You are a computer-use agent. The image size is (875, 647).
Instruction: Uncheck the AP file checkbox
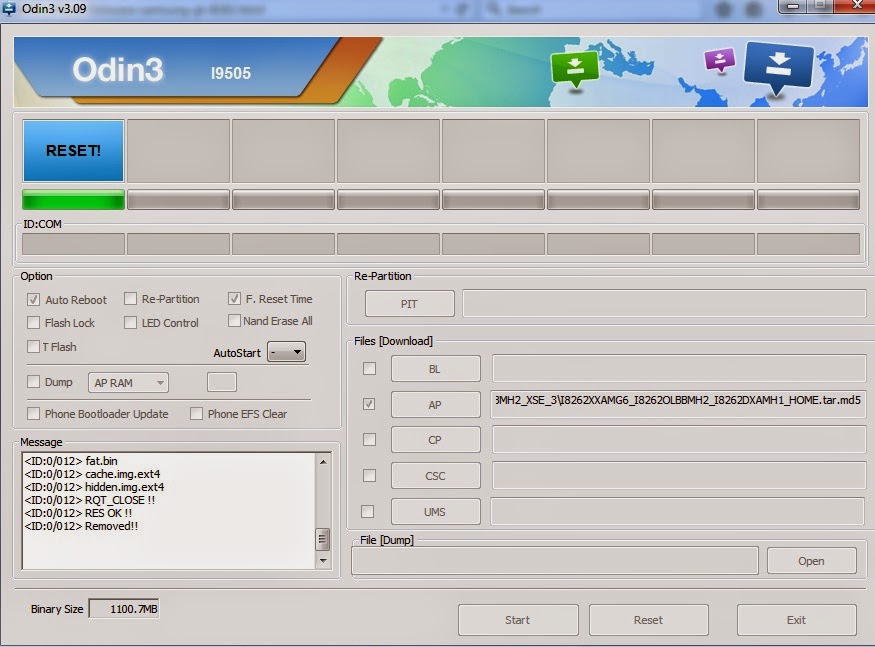coord(369,404)
